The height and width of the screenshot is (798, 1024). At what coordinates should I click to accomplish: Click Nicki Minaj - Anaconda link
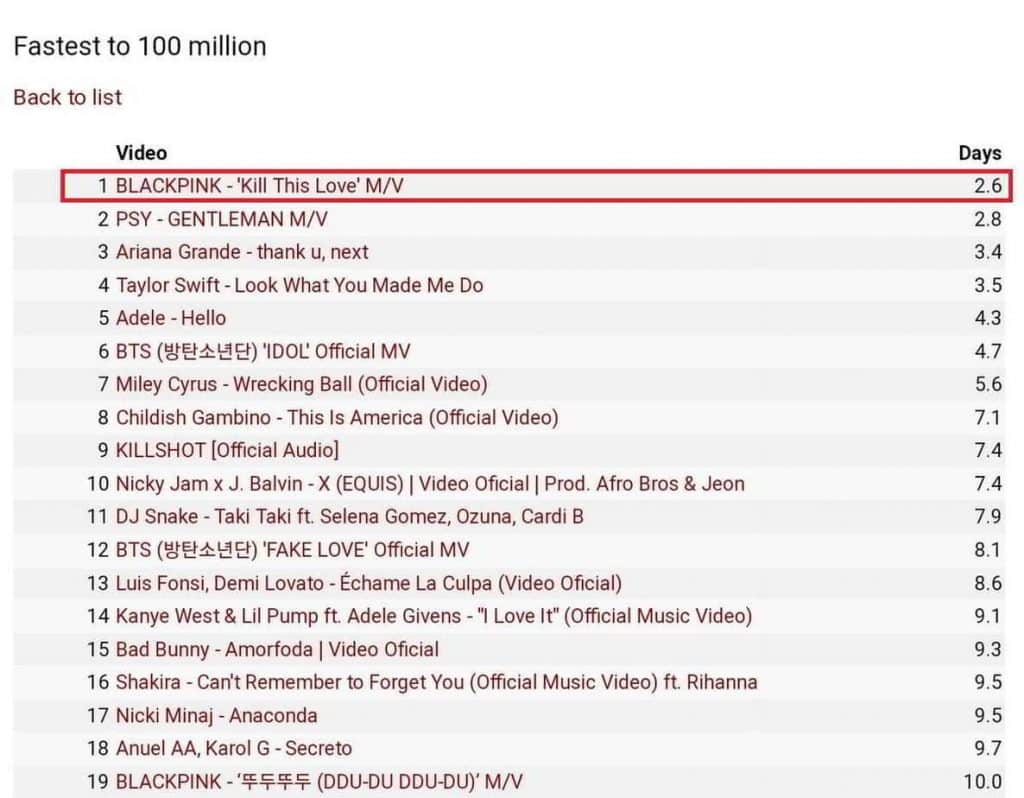click(216, 715)
